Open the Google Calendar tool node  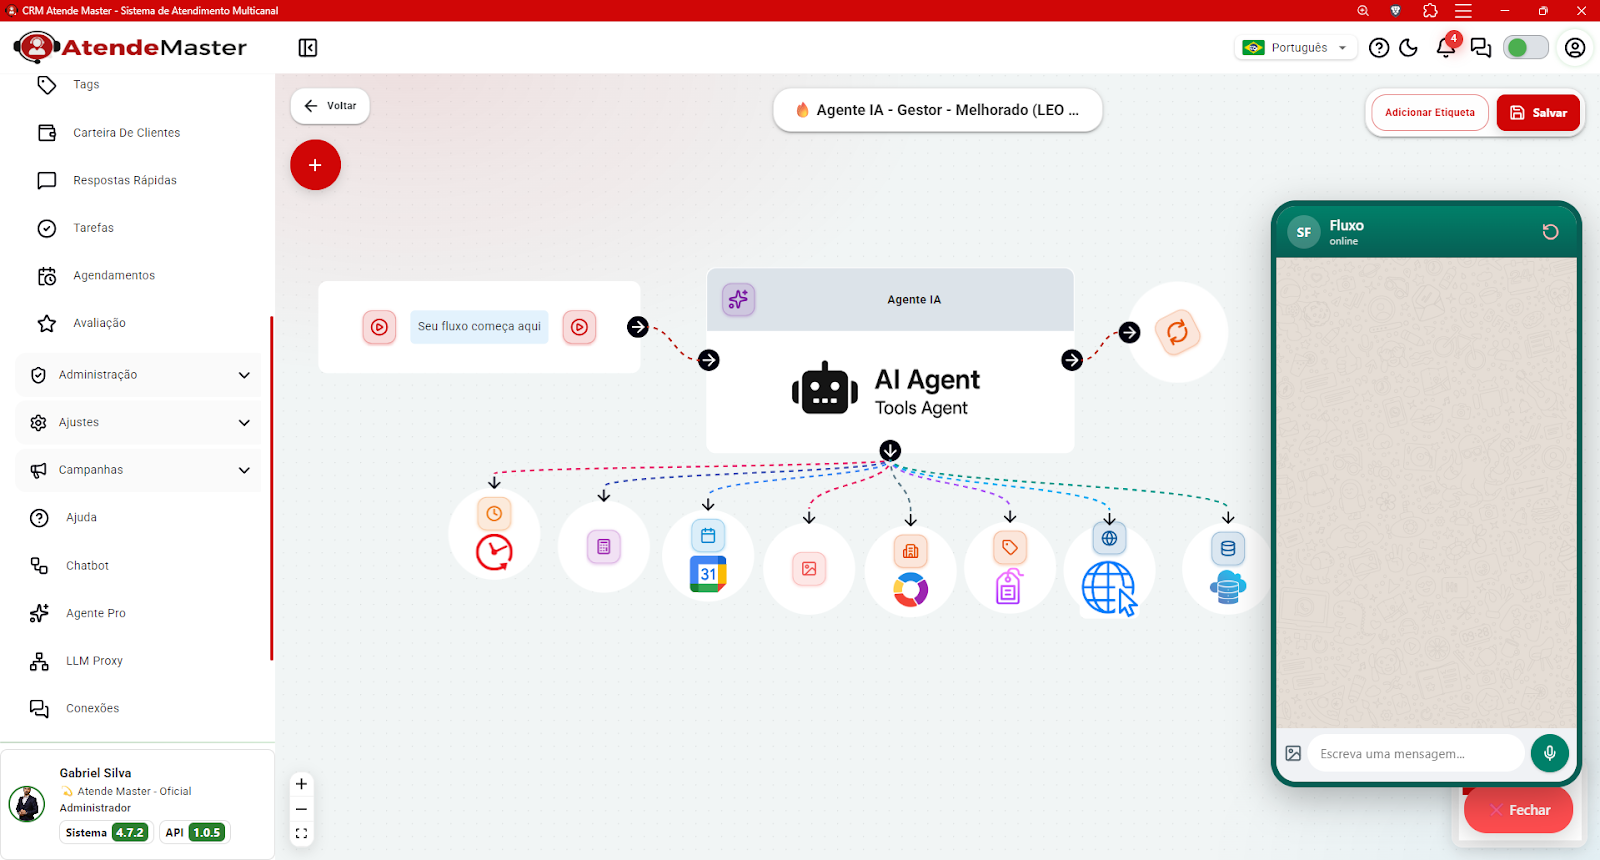708,555
